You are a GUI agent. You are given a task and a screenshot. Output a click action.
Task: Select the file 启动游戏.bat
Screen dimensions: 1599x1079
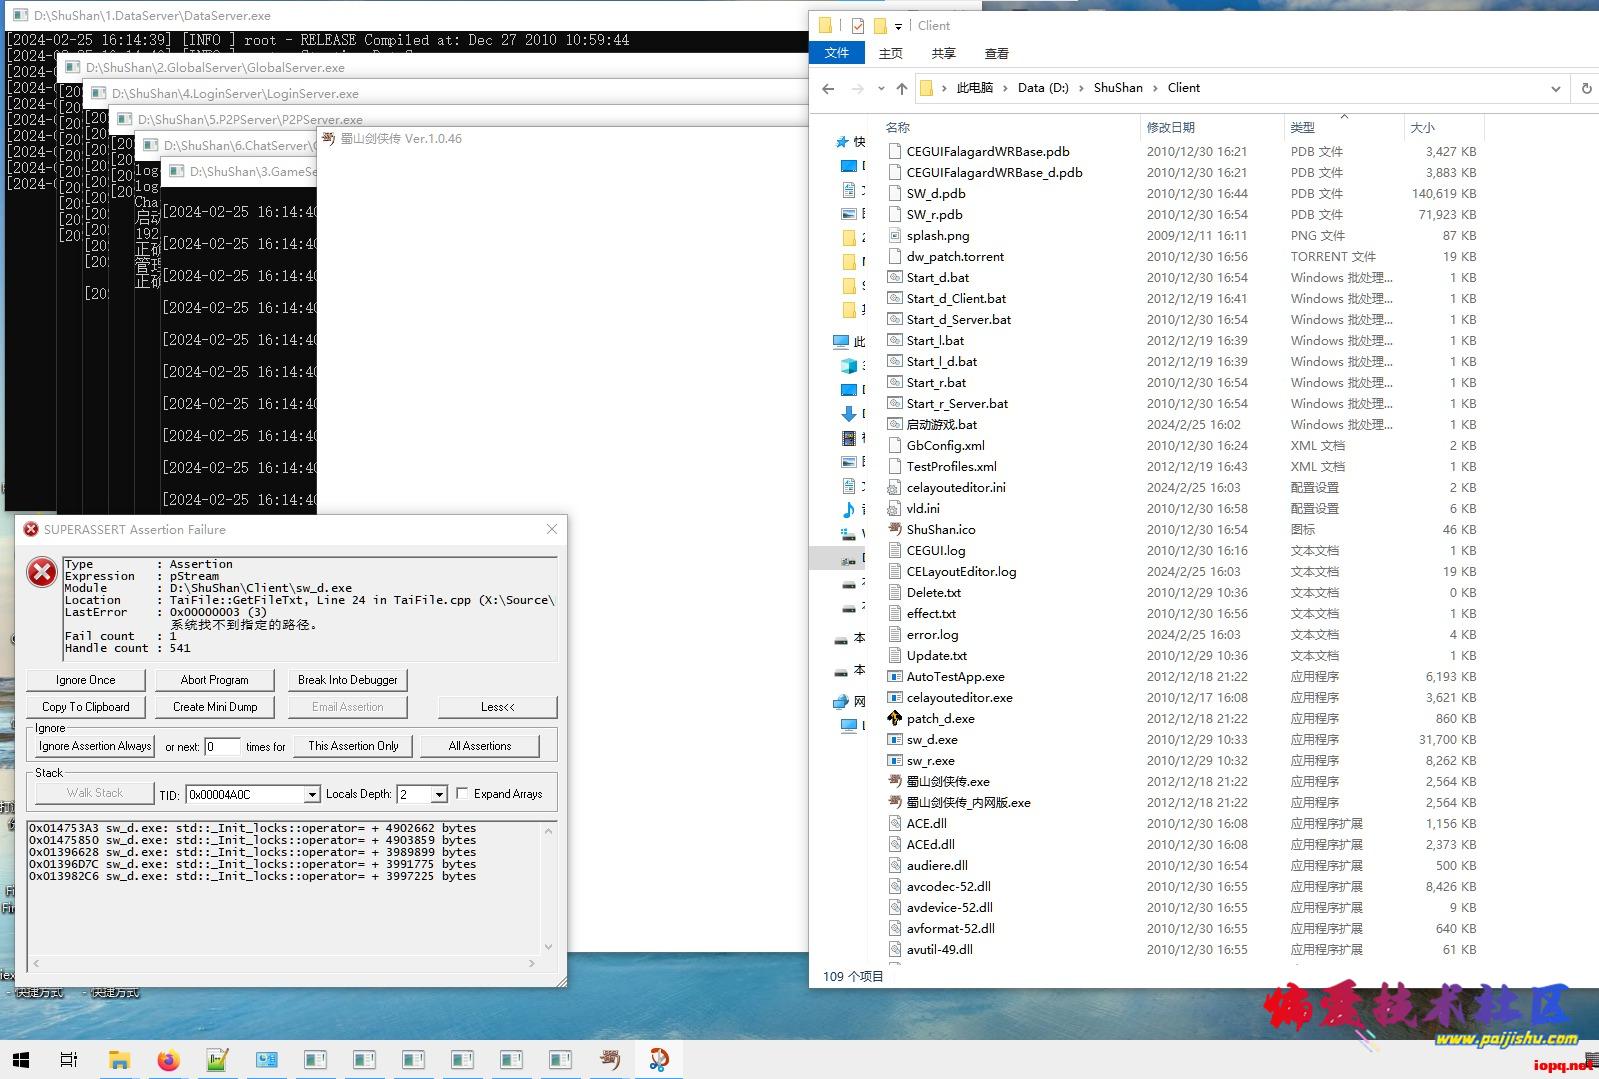(x=942, y=424)
